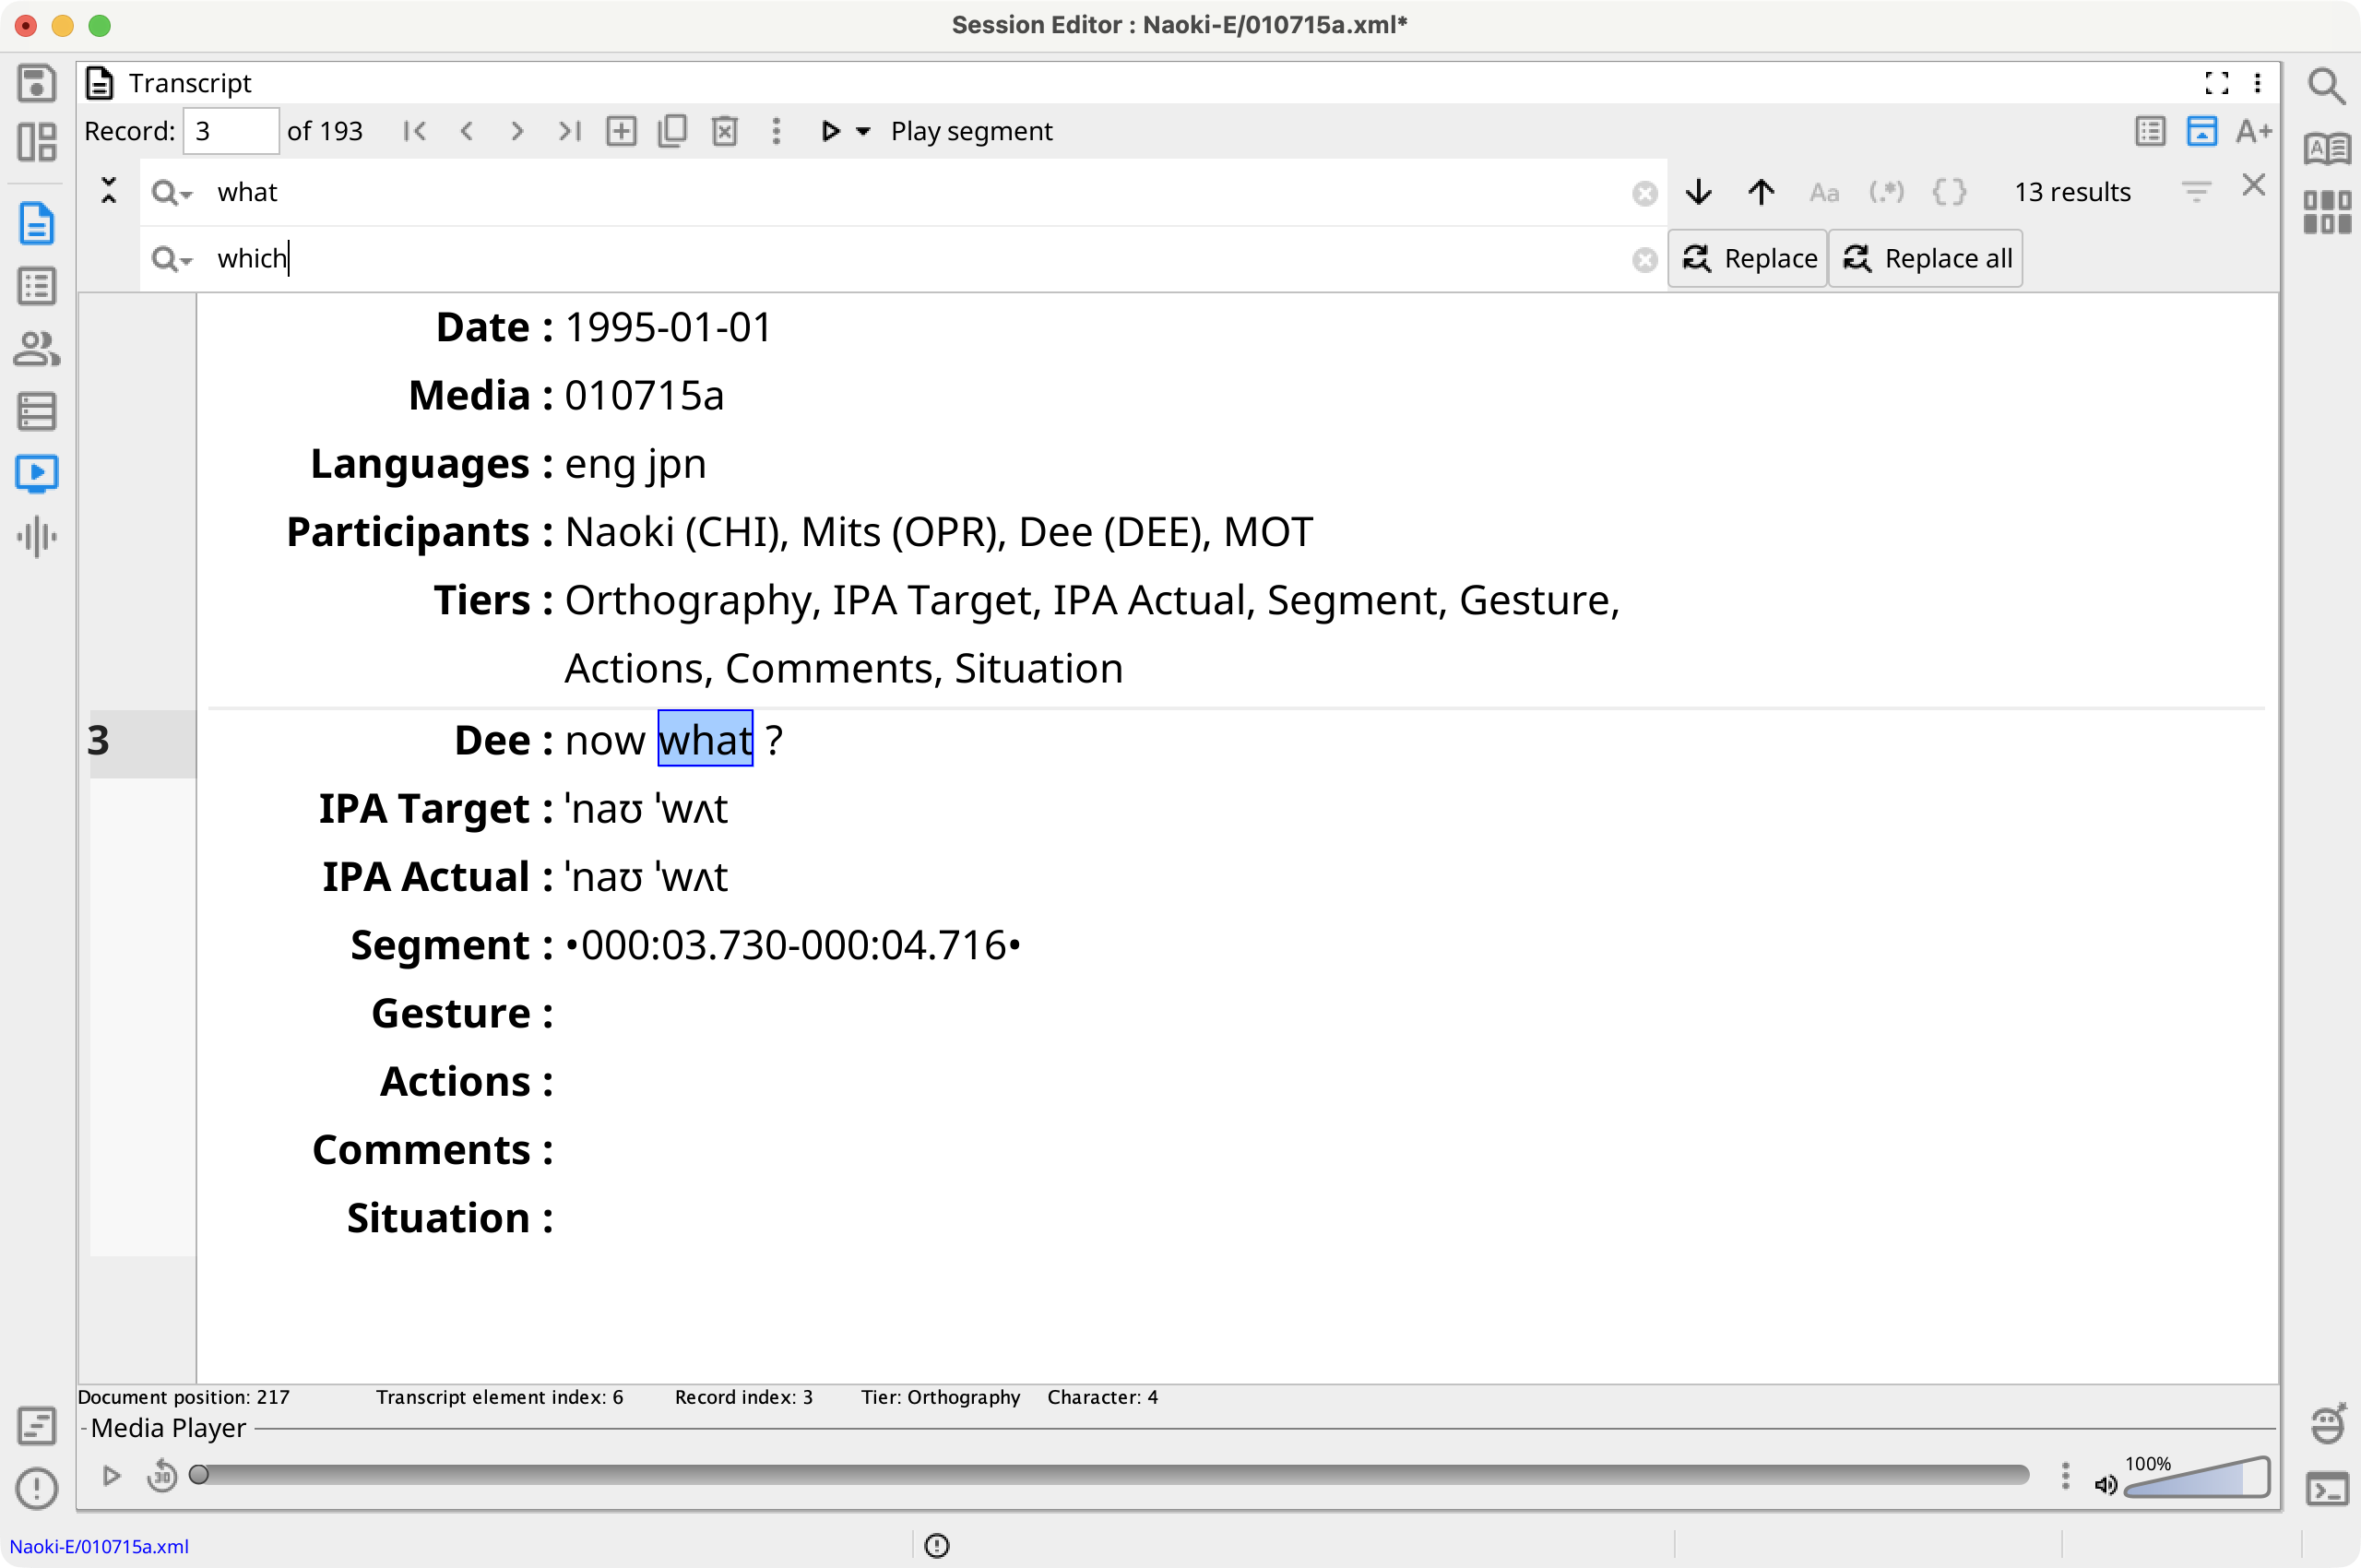Open the waveform speech analysis icon
The width and height of the screenshot is (2361, 1568).
(x=36, y=536)
